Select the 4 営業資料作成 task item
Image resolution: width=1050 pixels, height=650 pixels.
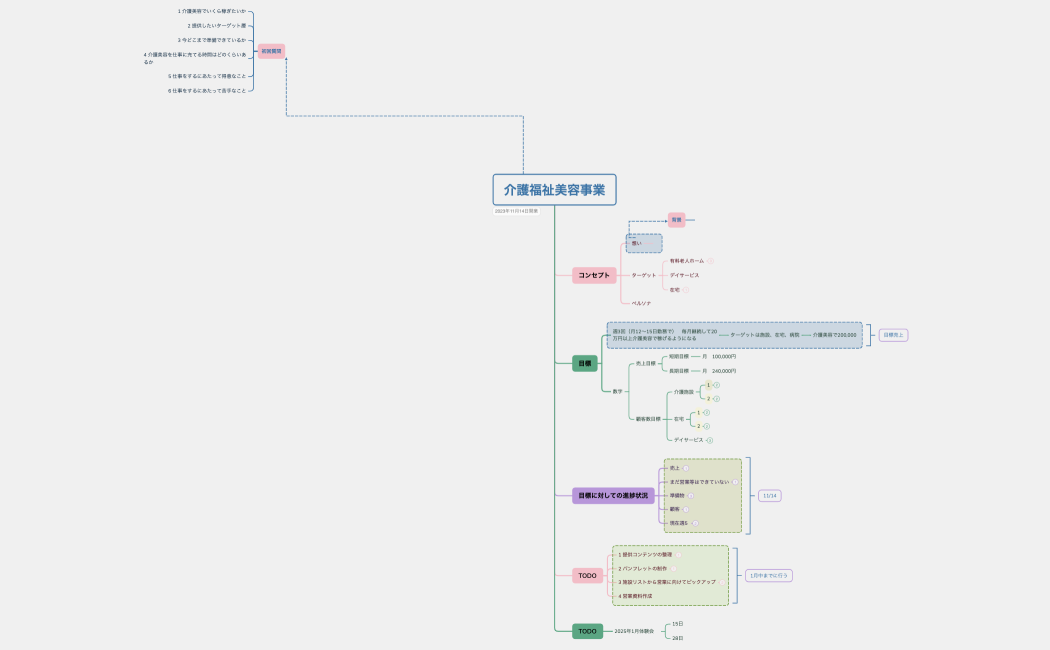coord(635,596)
